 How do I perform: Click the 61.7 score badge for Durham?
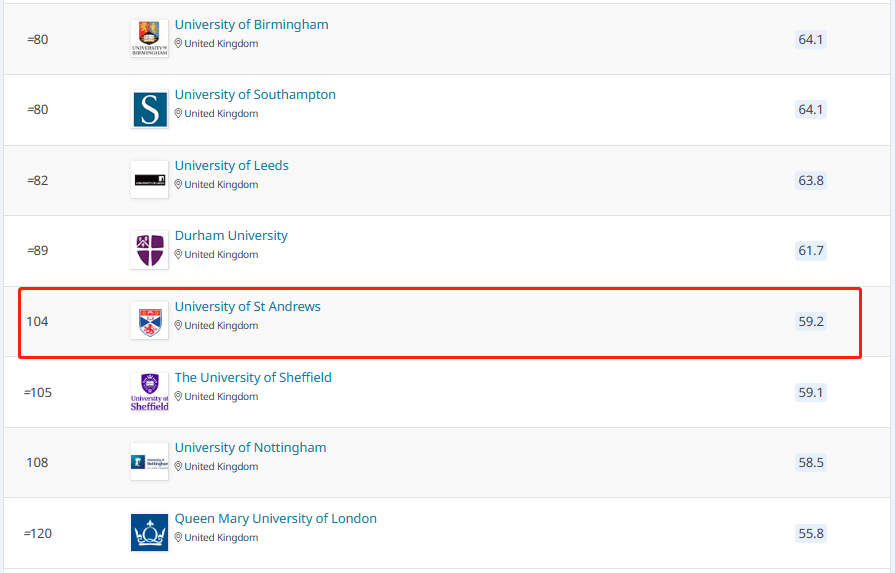pos(810,251)
